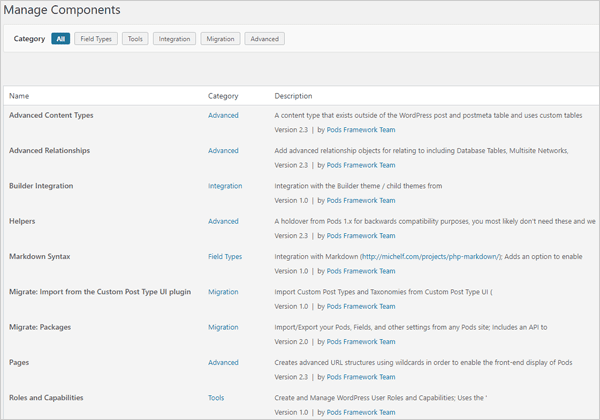Viewport: 600px width, 420px height.
Task: Click the Name column header
Action: pos(19,96)
